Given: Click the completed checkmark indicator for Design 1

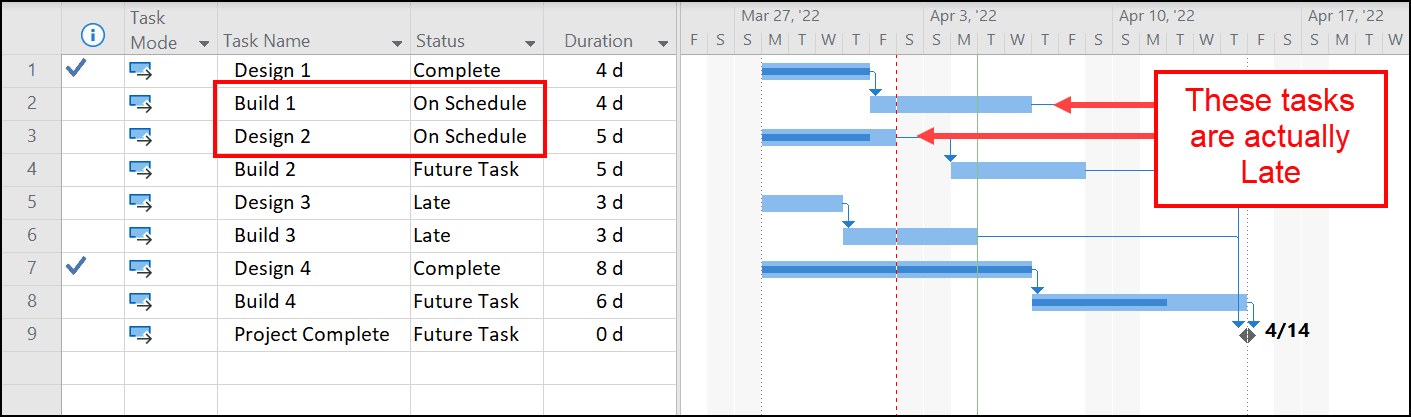Looking at the screenshot, I should click(75, 68).
